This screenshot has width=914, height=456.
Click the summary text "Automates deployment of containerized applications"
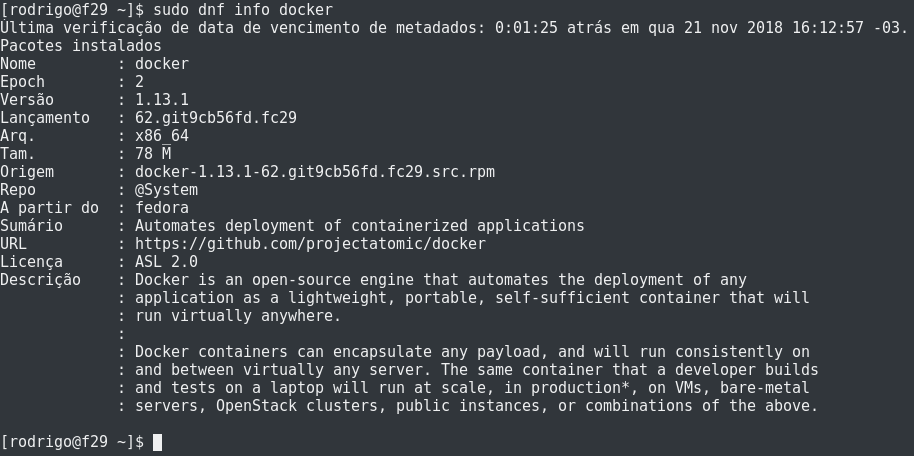click(x=360, y=226)
